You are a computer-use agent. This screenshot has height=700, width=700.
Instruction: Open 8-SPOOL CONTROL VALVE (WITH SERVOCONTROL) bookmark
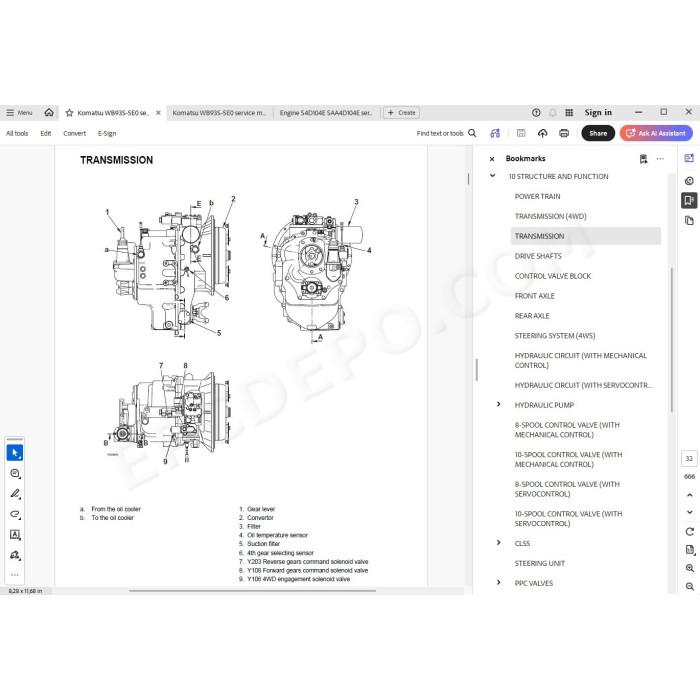point(567,489)
